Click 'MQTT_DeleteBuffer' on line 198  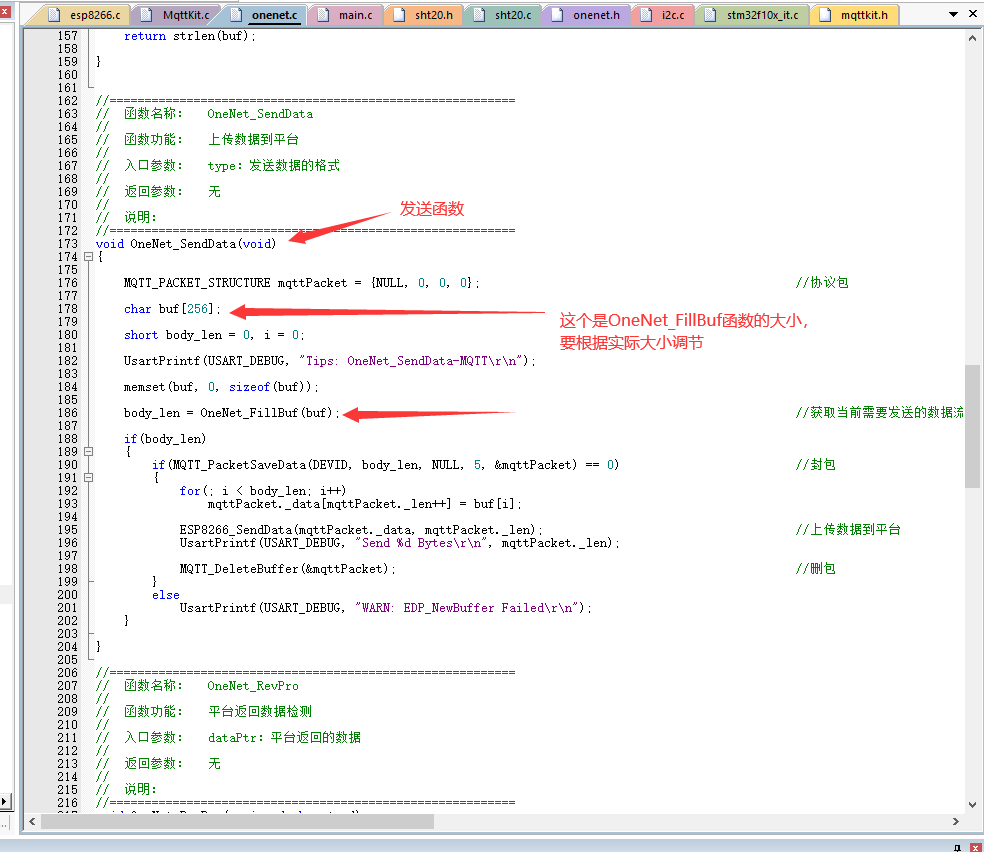click(238, 569)
